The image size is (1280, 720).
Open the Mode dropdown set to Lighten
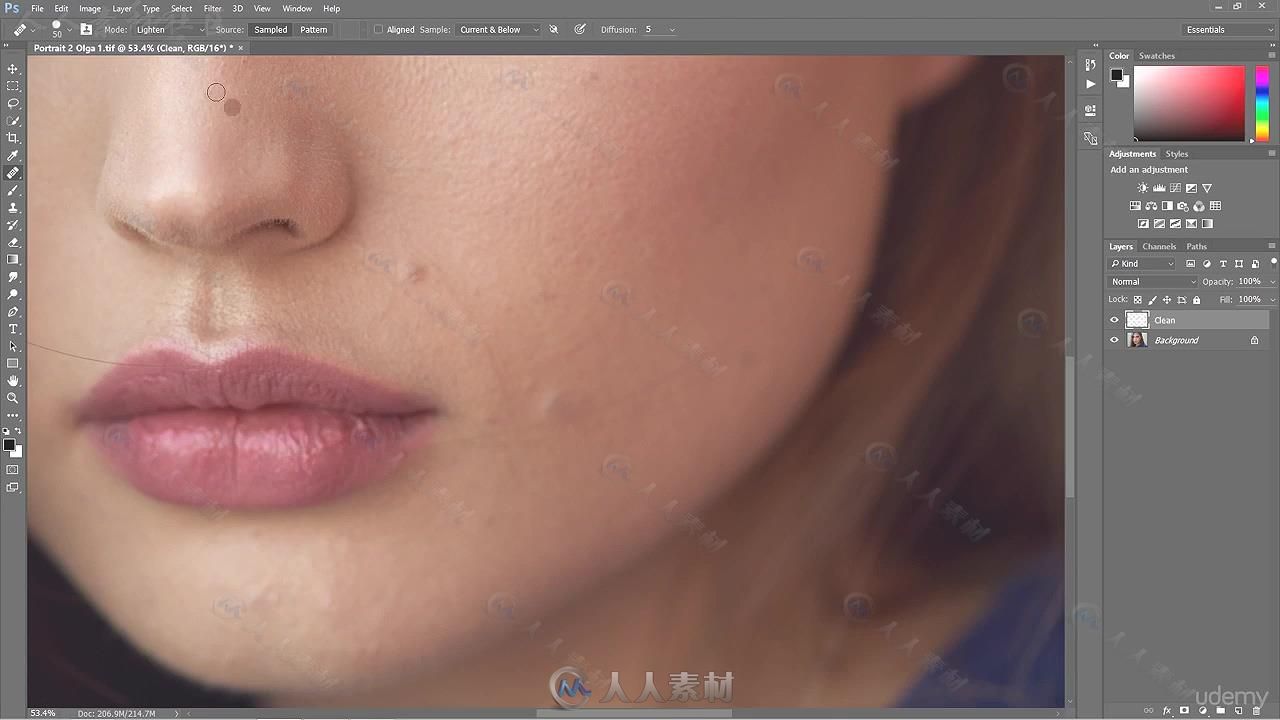[169, 30]
